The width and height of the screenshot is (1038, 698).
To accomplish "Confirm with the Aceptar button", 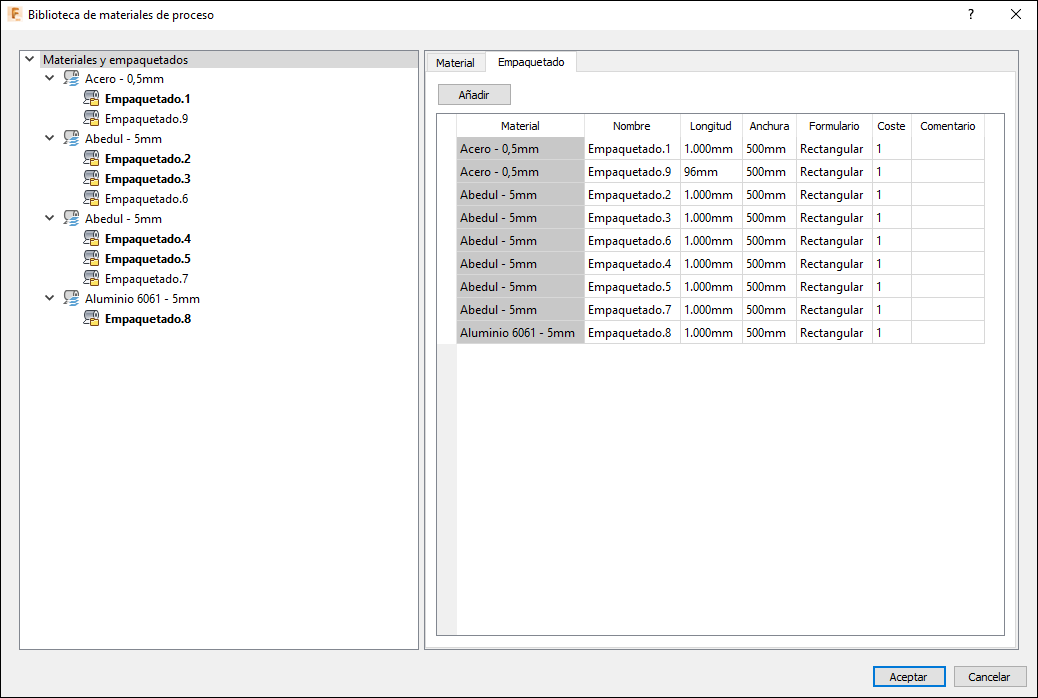I will [908, 677].
